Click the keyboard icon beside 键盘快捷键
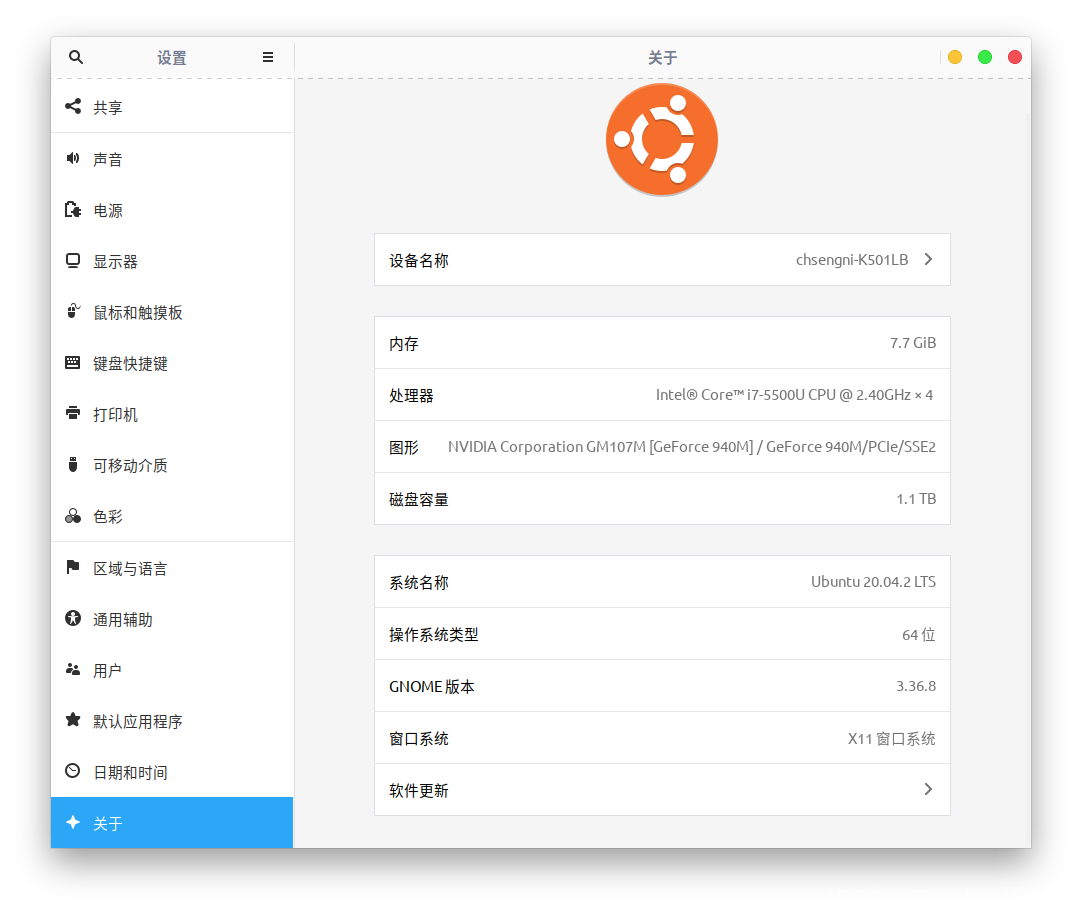The width and height of the screenshot is (1082, 913). pyautogui.click(x=72, y=362)
